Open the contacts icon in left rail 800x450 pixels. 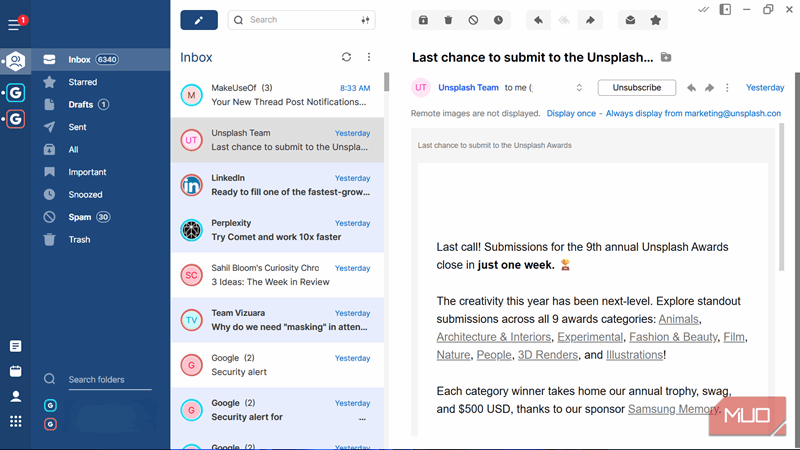point(16,396)
